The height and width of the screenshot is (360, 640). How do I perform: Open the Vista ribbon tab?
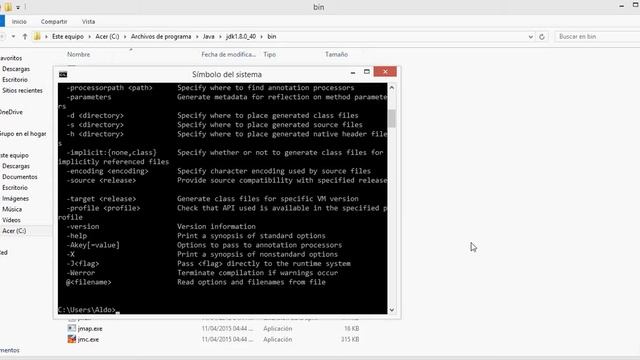[x=88, y=22]
